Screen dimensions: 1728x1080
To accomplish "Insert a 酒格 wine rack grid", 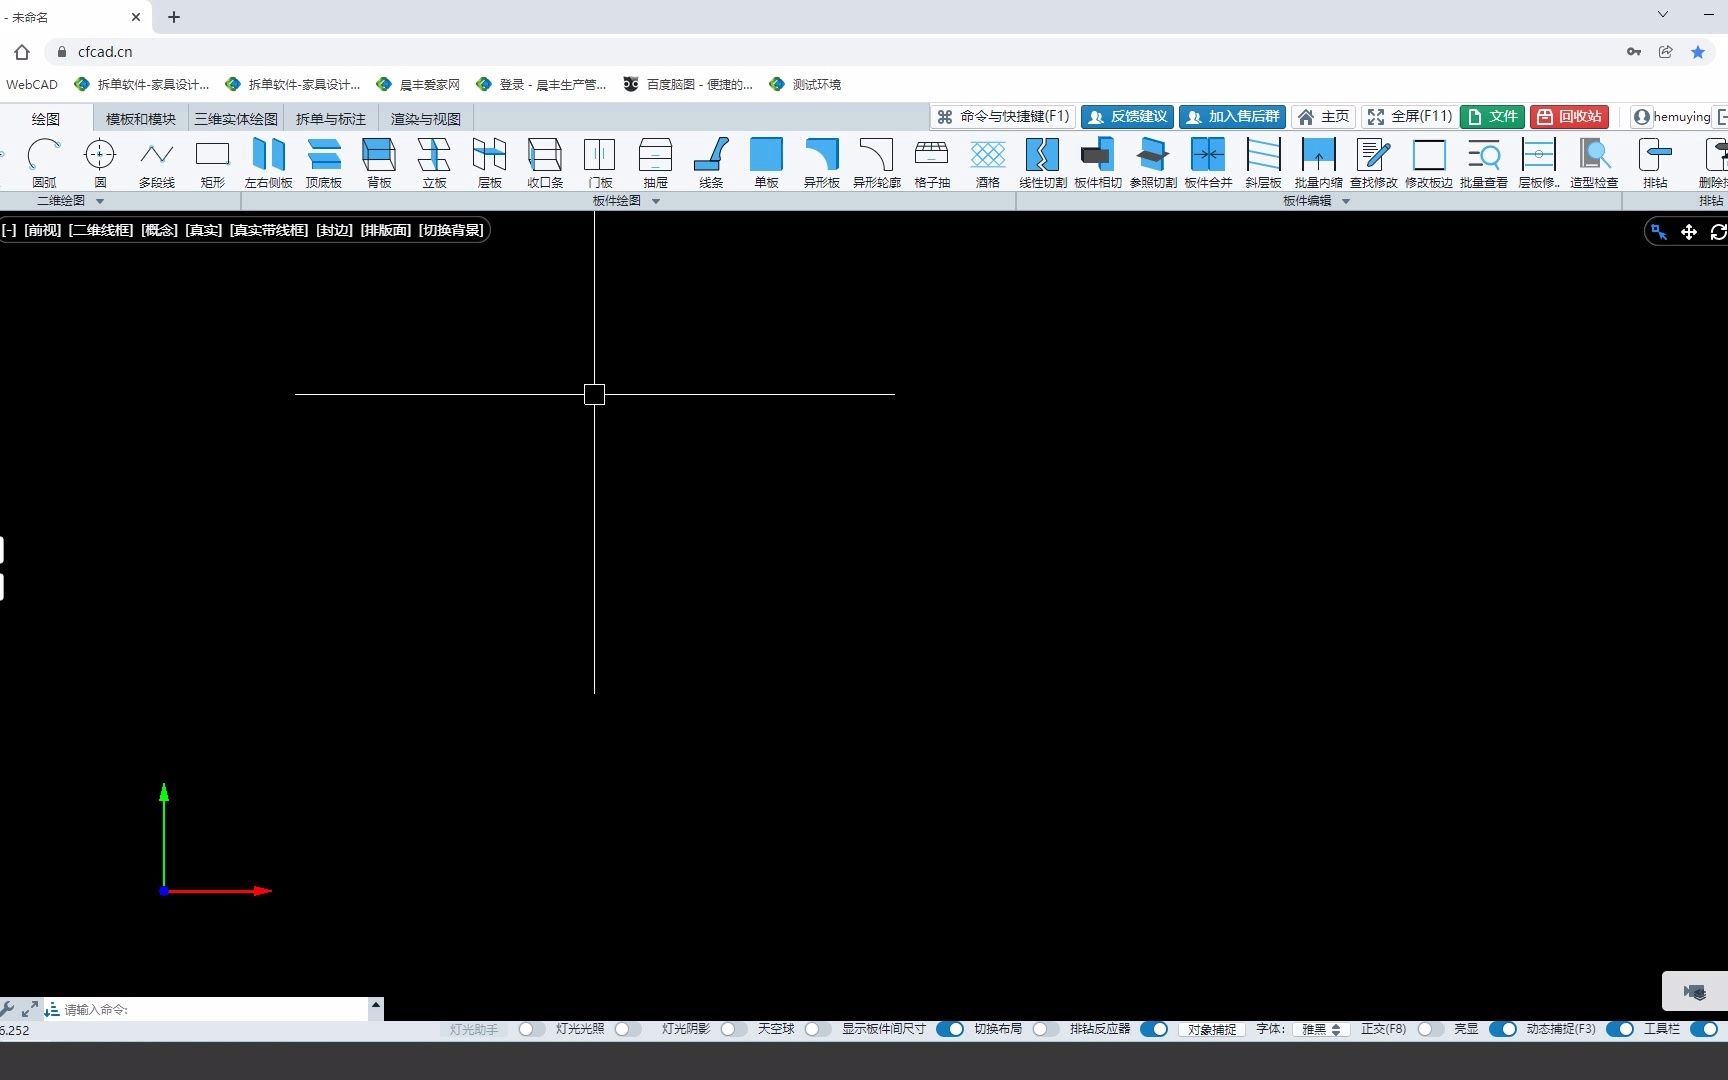I will coord(987,162).
